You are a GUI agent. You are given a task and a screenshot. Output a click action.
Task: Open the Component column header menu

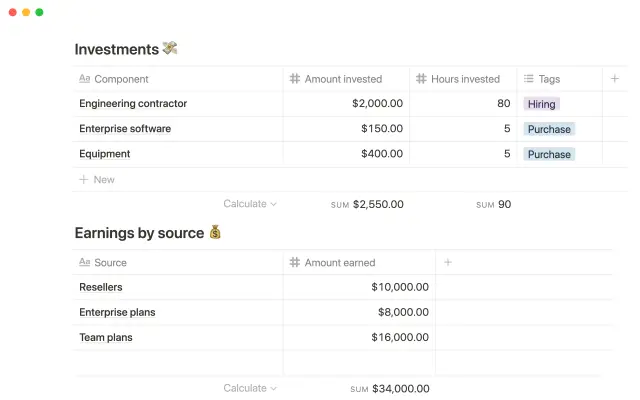[x=178, y=79]
